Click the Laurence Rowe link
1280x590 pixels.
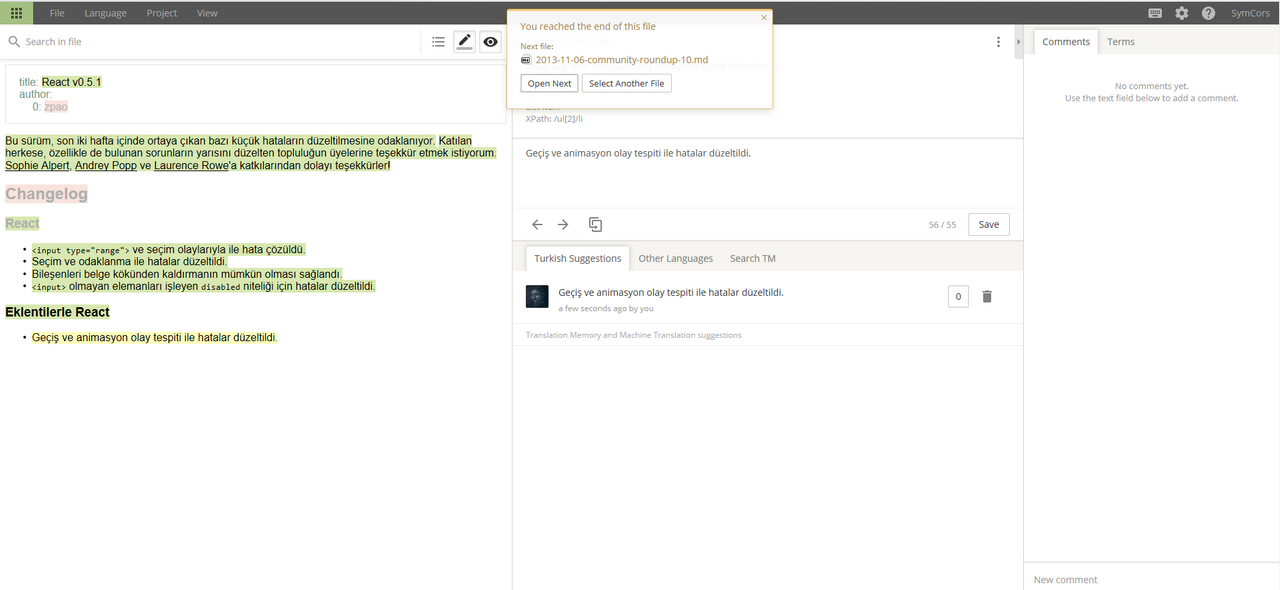tap(192, 166)
